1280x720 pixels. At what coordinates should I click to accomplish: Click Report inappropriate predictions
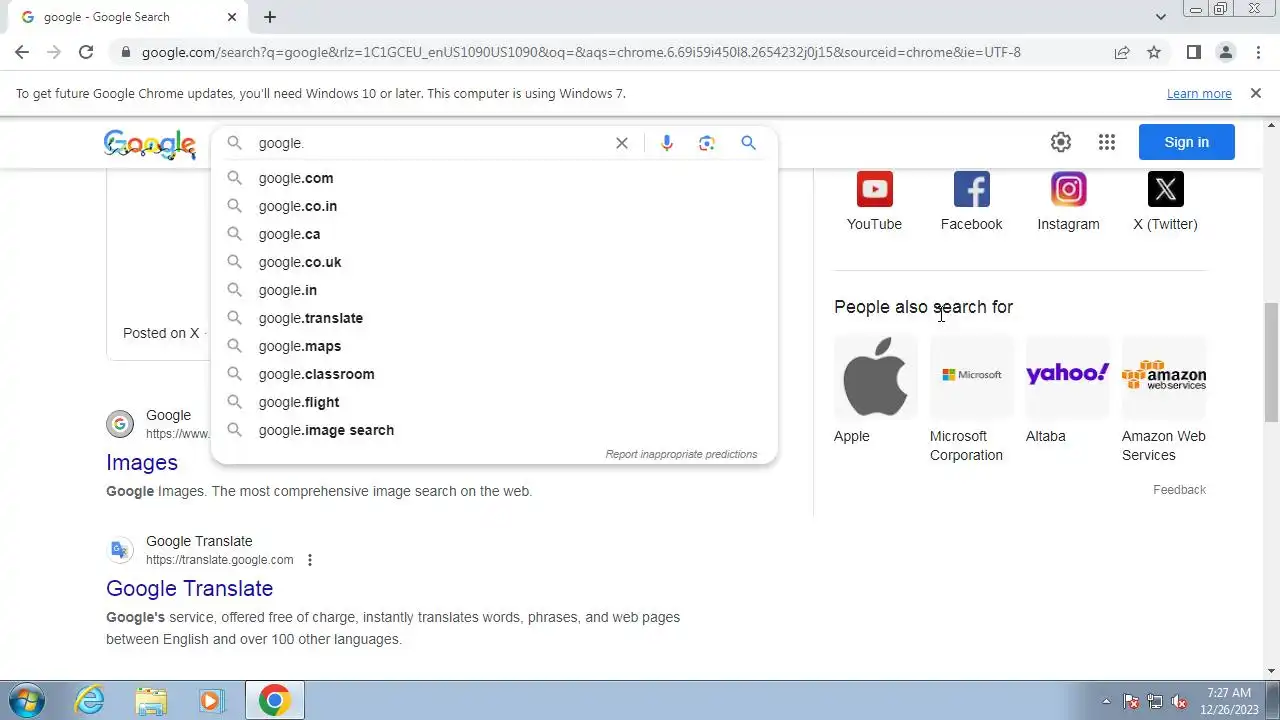point(681,454)
